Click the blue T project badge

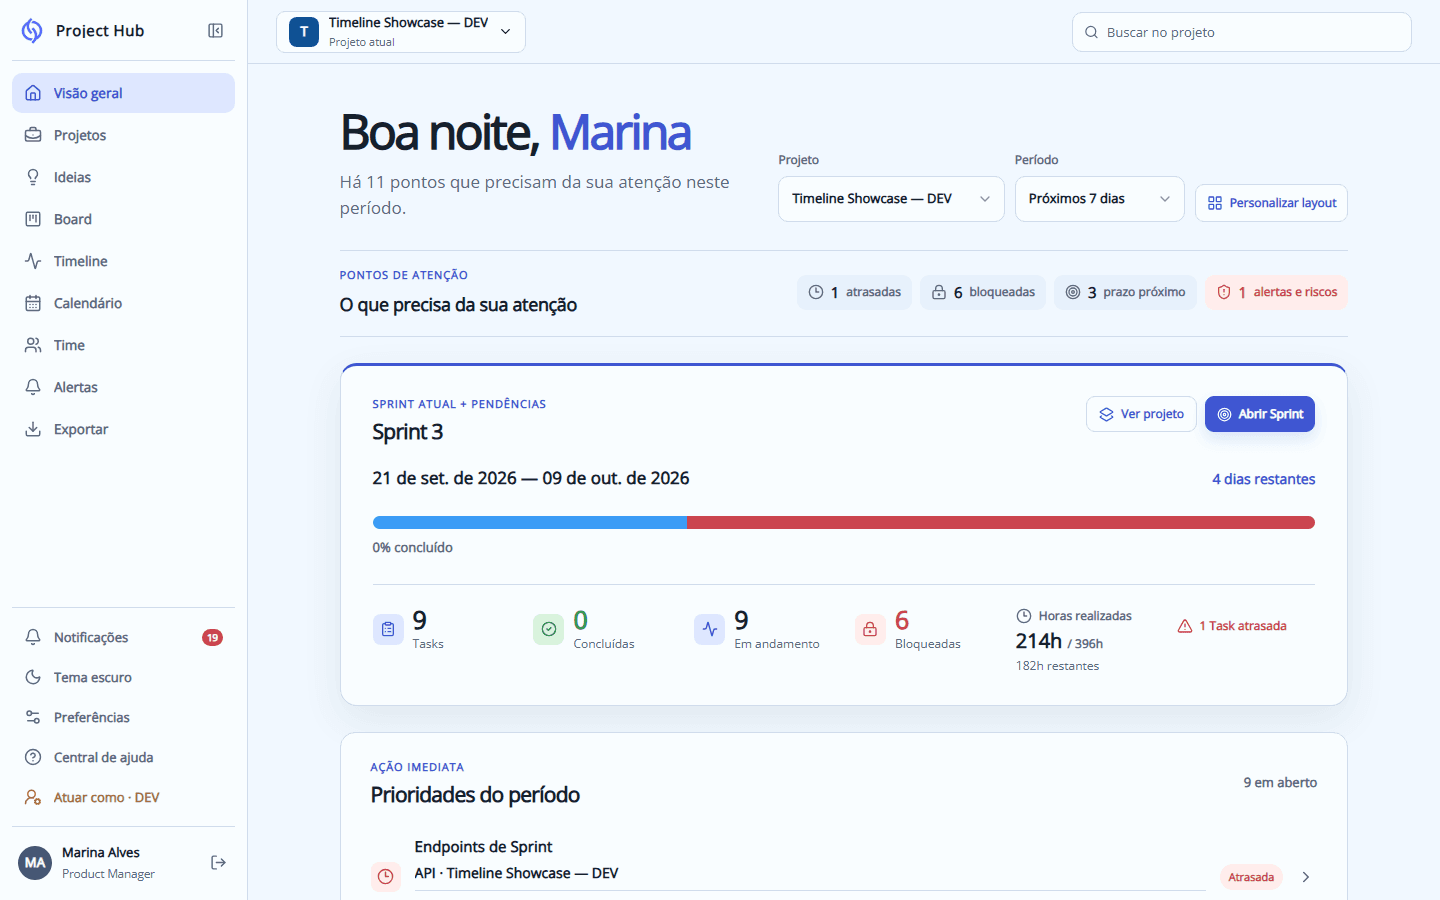click(x=304, y=32)
